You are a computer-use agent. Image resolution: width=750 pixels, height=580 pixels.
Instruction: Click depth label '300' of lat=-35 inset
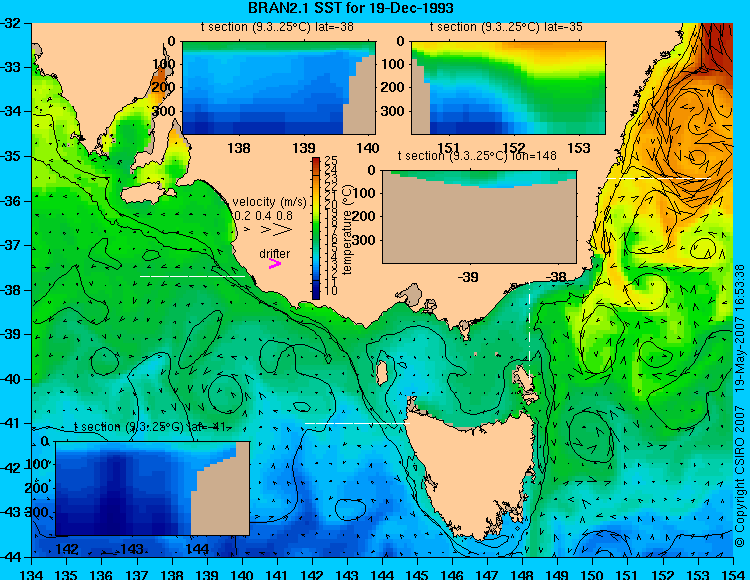tap(393, 111)
